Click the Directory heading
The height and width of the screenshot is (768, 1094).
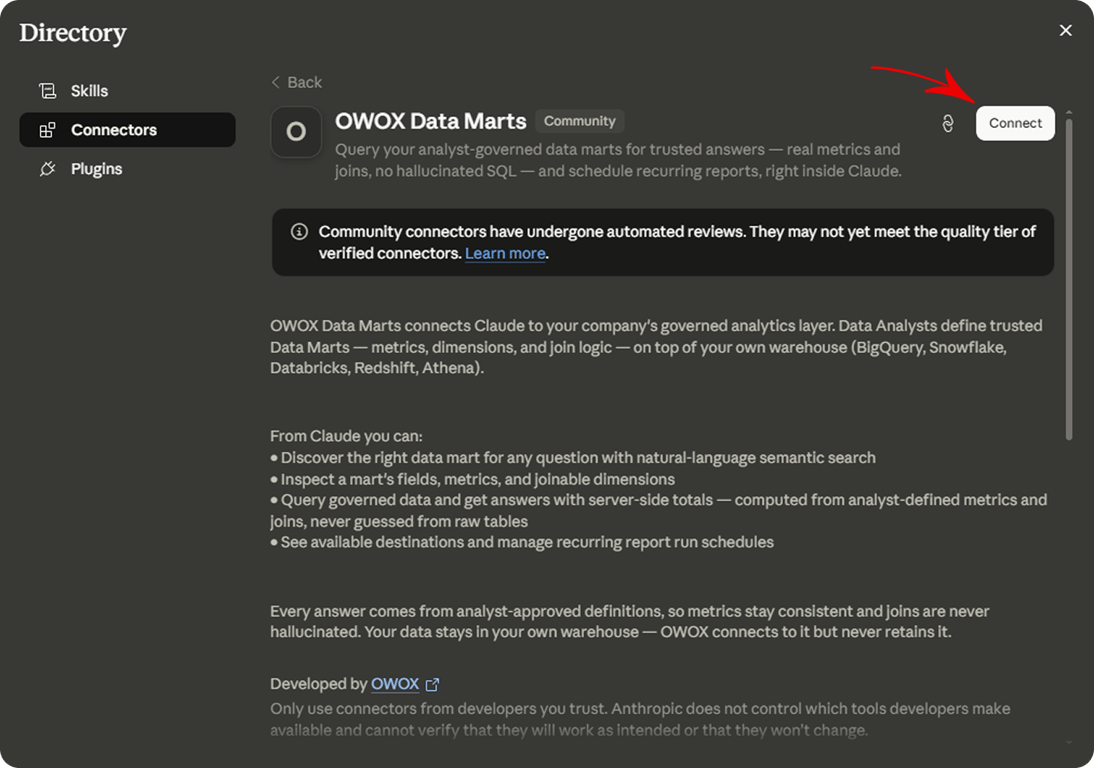pos(73,33)
